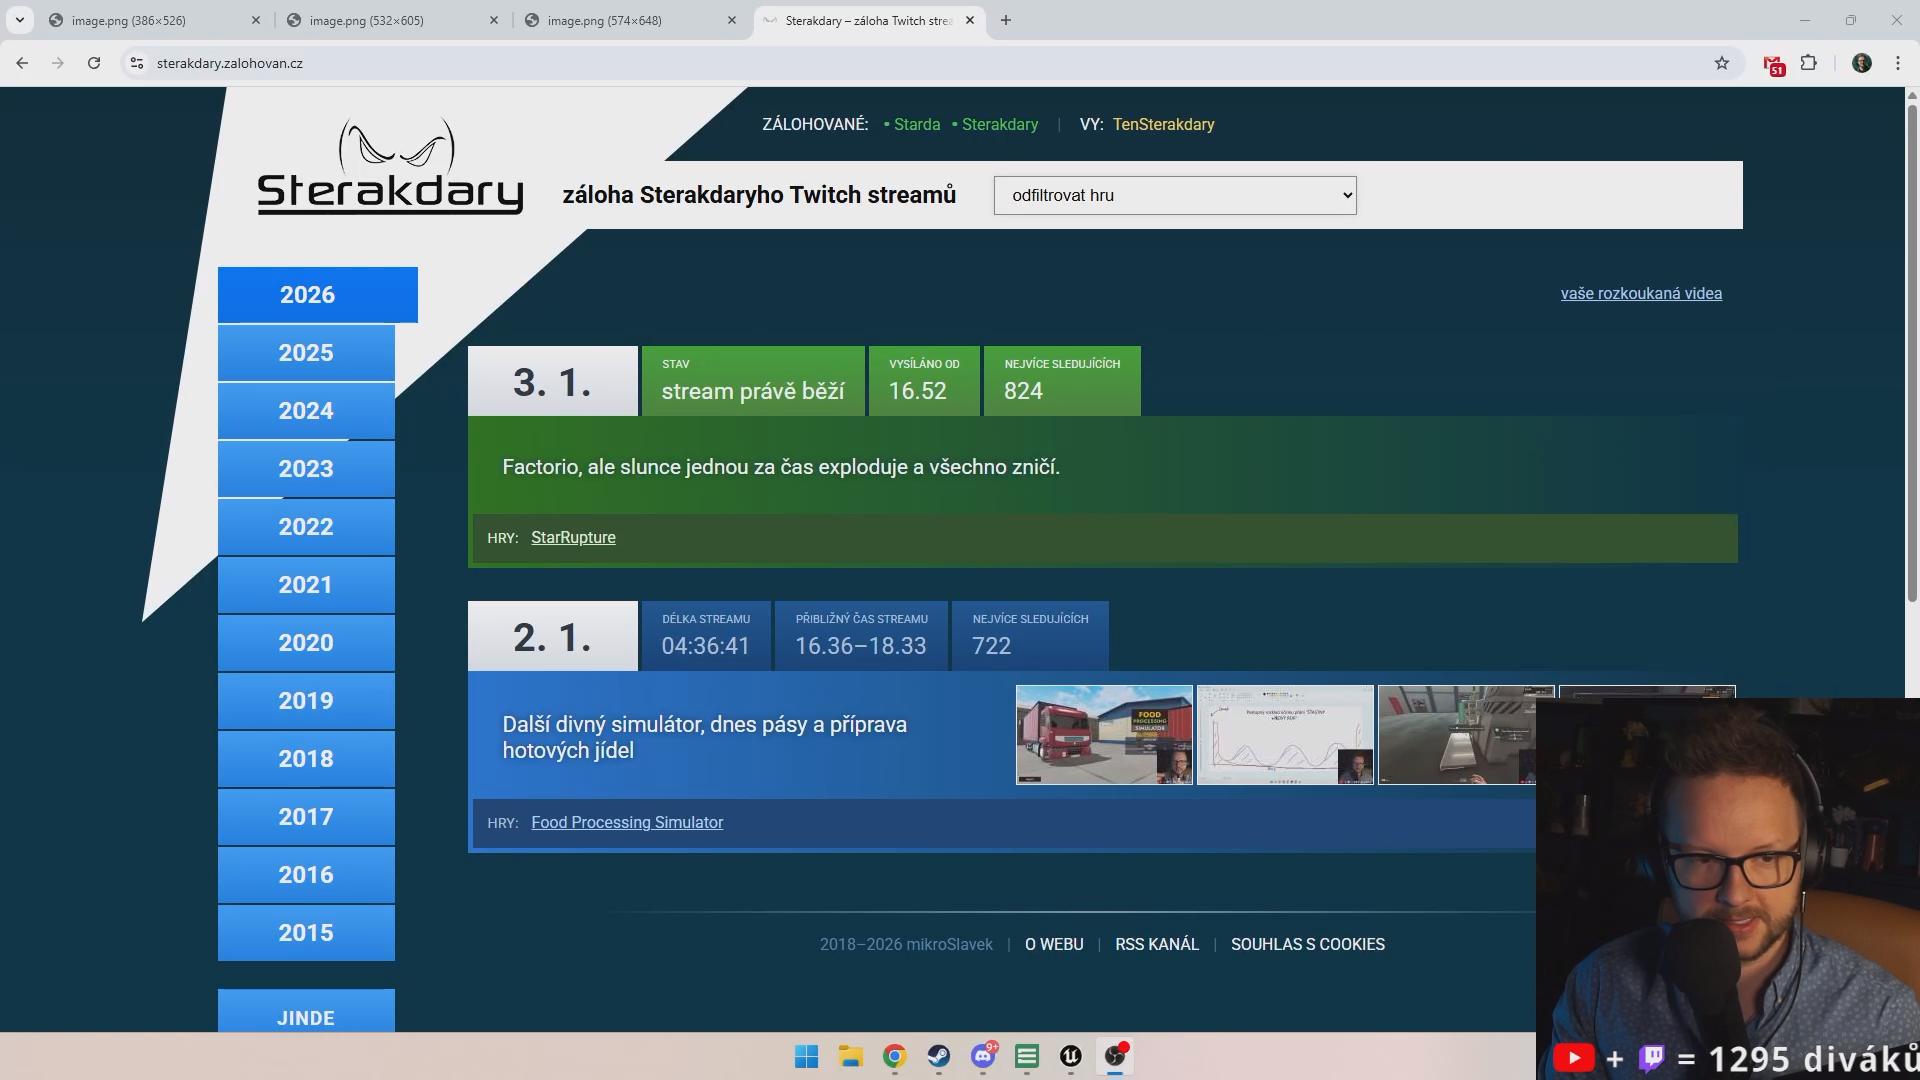Screen dimensions: 1920x1080
Task: Click the Windows Start button
Action: (x=806, y=1057)
